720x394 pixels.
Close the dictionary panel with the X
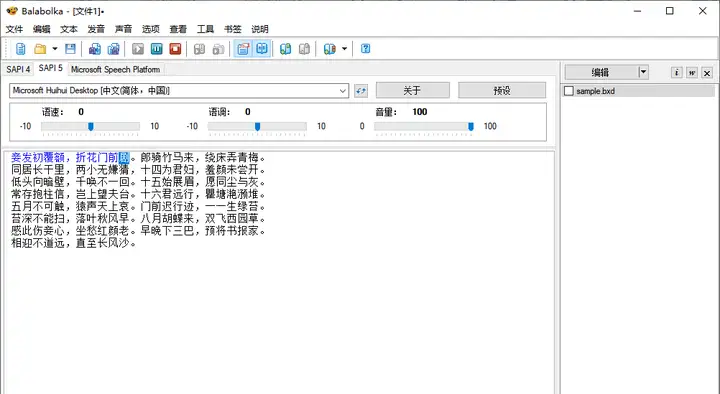tap(707, 73)
